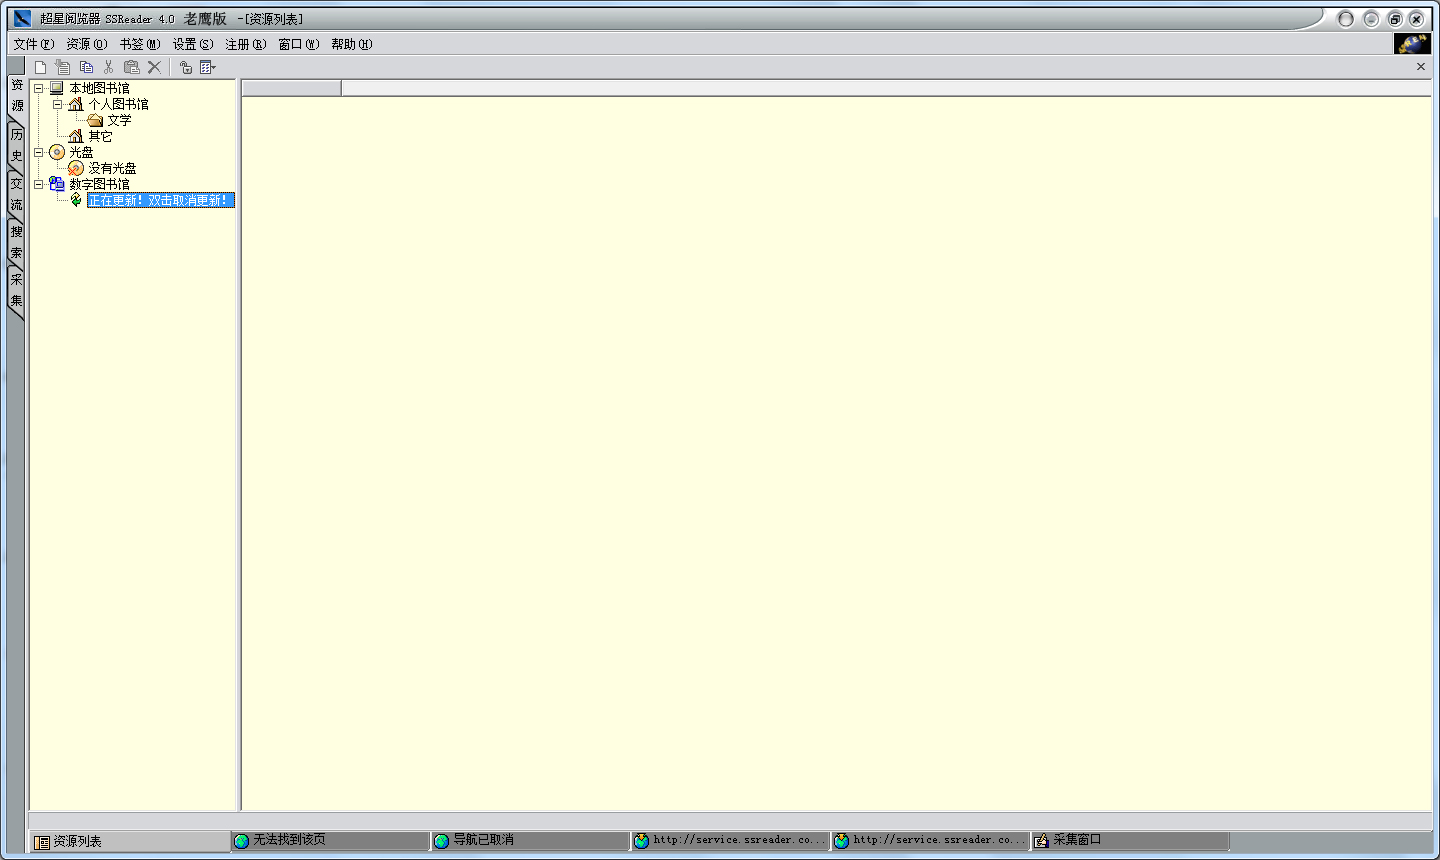
Task: Collapse the 本地图书馆 tree node
Action: point(39,87)
